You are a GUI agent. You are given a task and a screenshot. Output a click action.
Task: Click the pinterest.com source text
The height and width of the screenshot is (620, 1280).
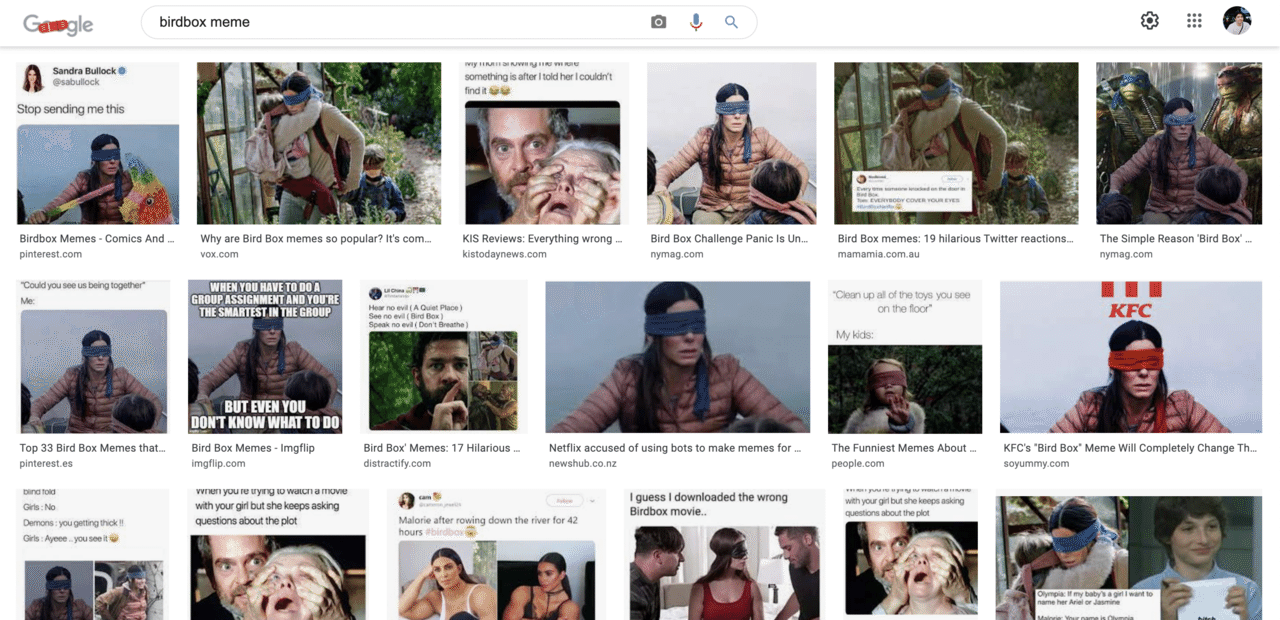pos(53,254)
